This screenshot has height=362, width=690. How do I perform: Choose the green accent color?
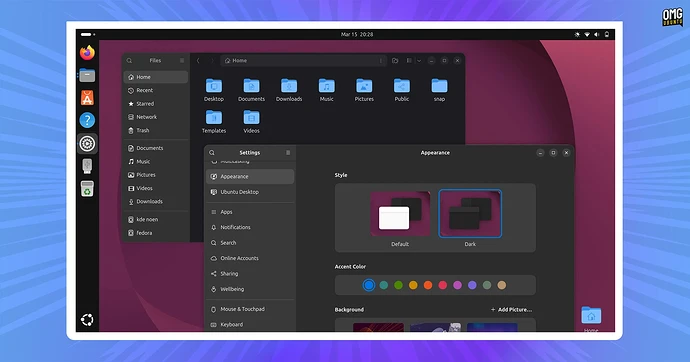pos(398,285)
